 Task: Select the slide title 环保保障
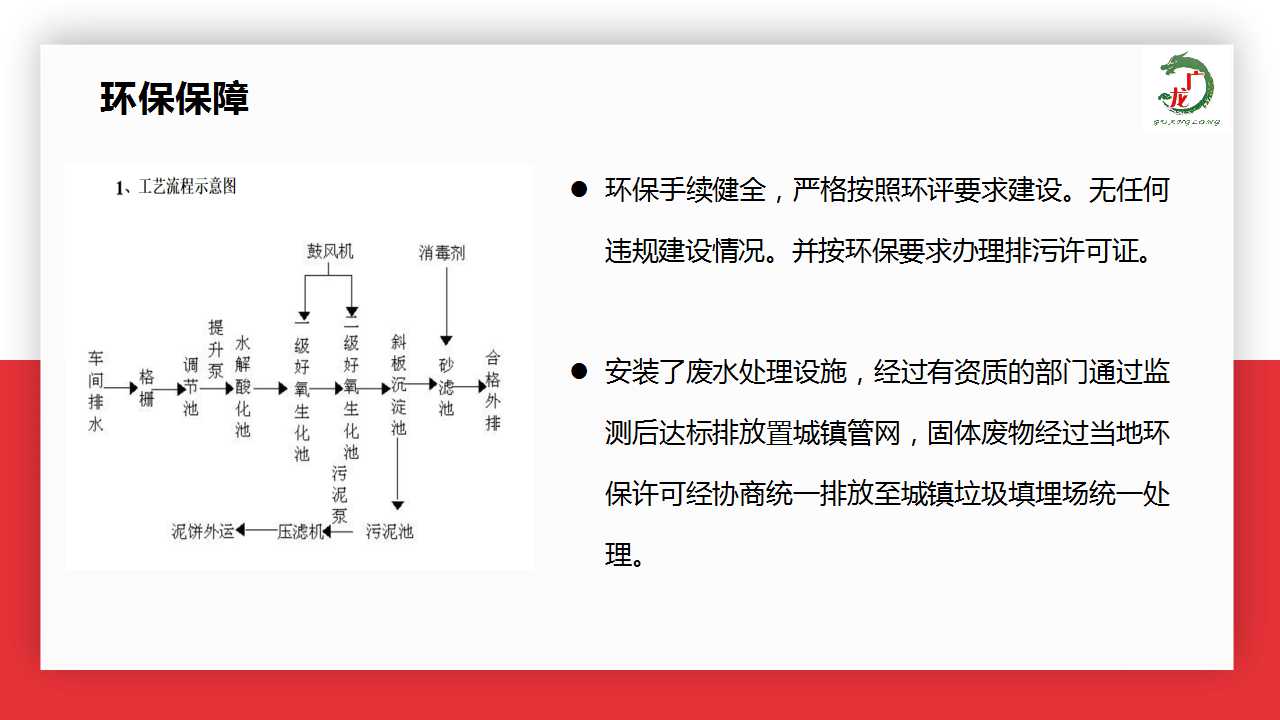[174, 99]
